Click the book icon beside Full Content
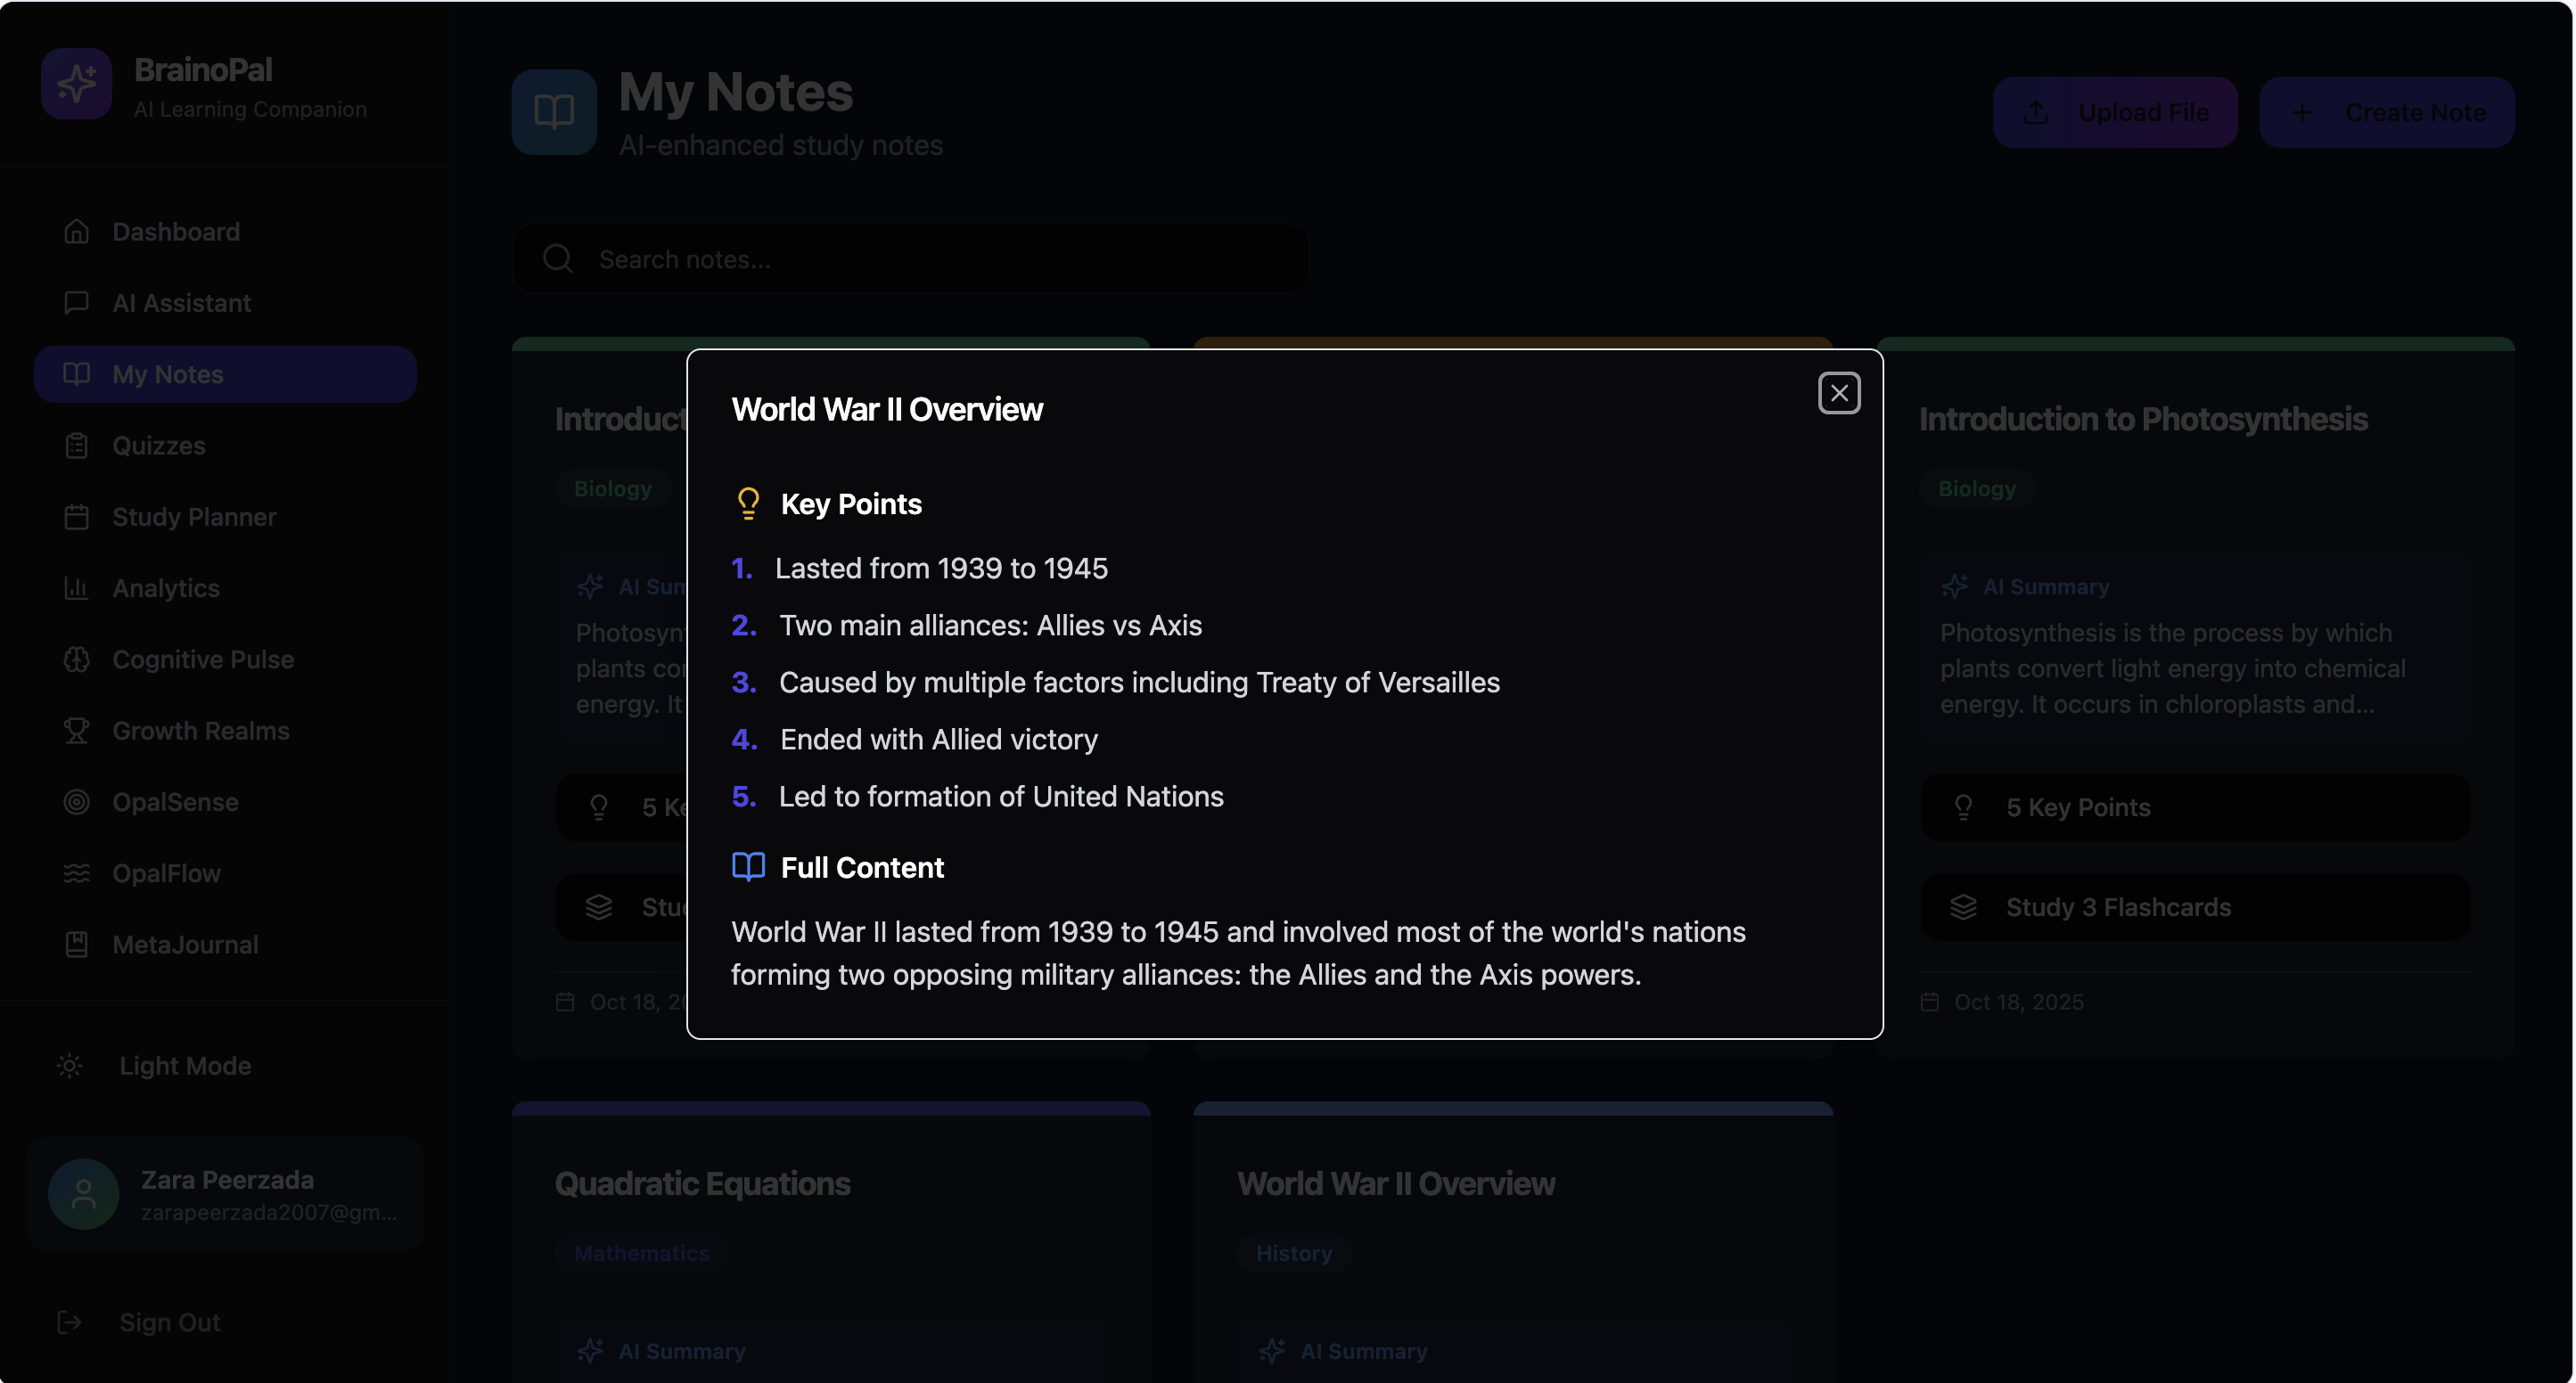The width and height of the screenshot is (2576, 1383). tap(748, 866)
